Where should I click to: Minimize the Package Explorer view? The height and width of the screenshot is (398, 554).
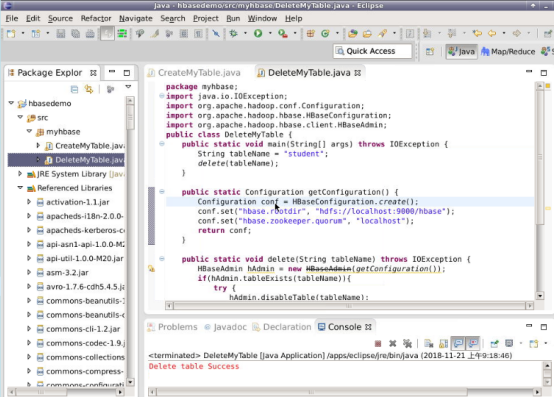coord(112,72)
